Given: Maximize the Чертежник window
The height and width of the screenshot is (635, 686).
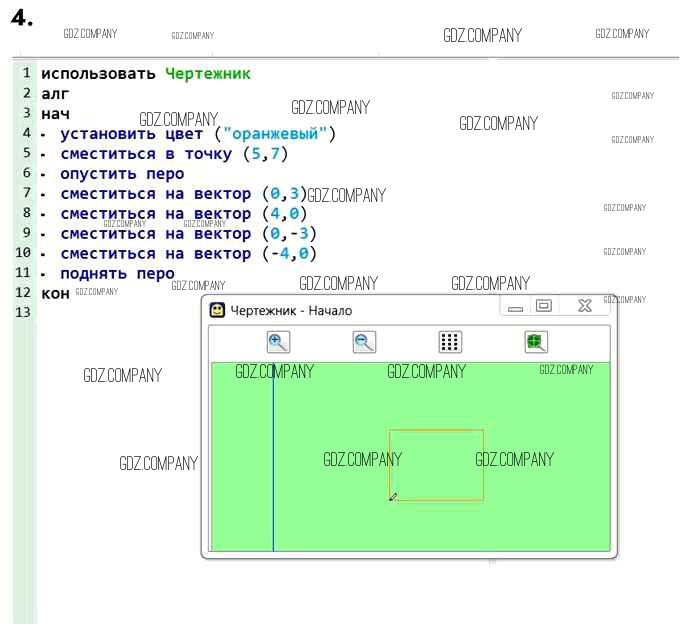Looking at the screenshot, I should 544,307.
